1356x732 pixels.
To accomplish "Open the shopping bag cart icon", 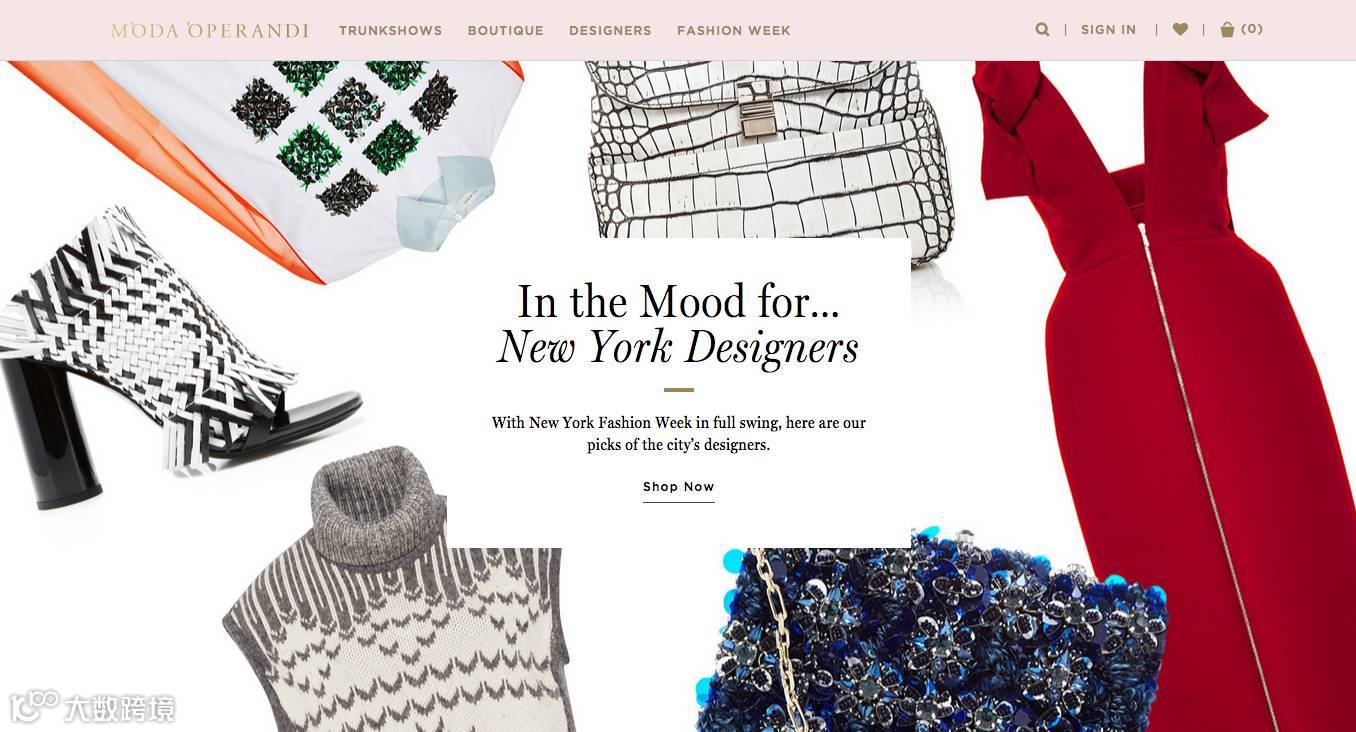I will coord(1227,30).
